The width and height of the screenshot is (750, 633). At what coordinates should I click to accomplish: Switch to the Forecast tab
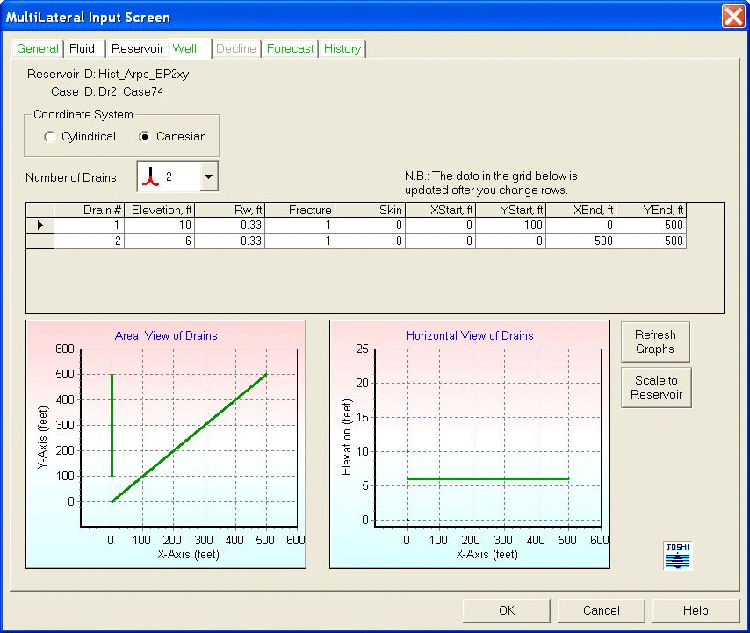coord(290,48)
